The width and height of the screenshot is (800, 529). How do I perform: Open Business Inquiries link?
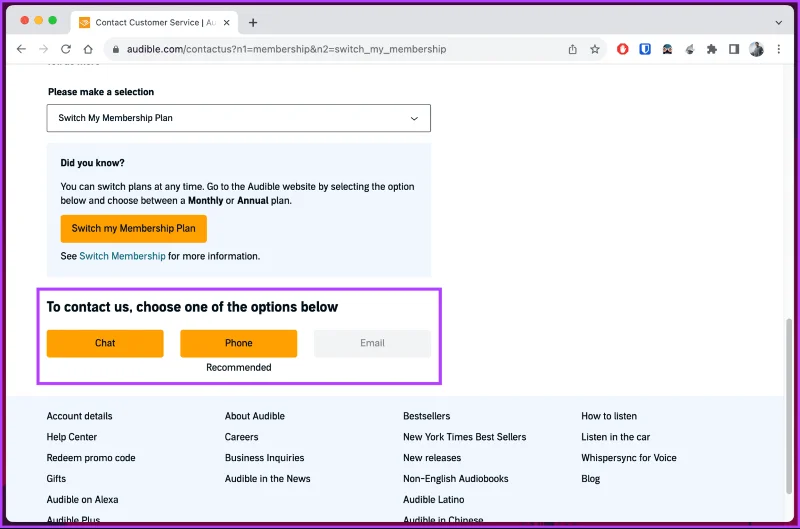(265, 458)
